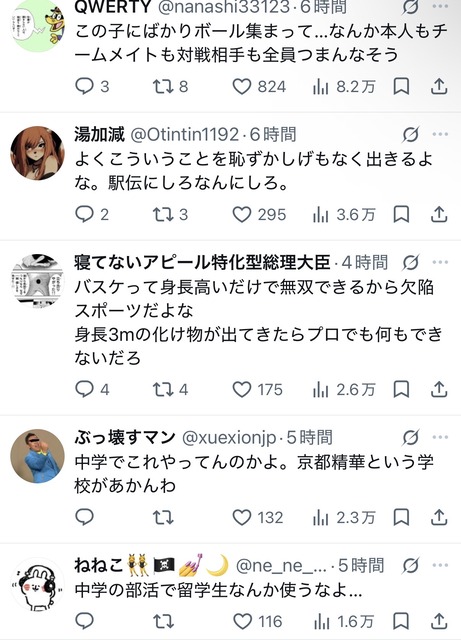Open more options on ぶっ壊すマン tweet
461x640 pixels.
[x=440, y=437]
